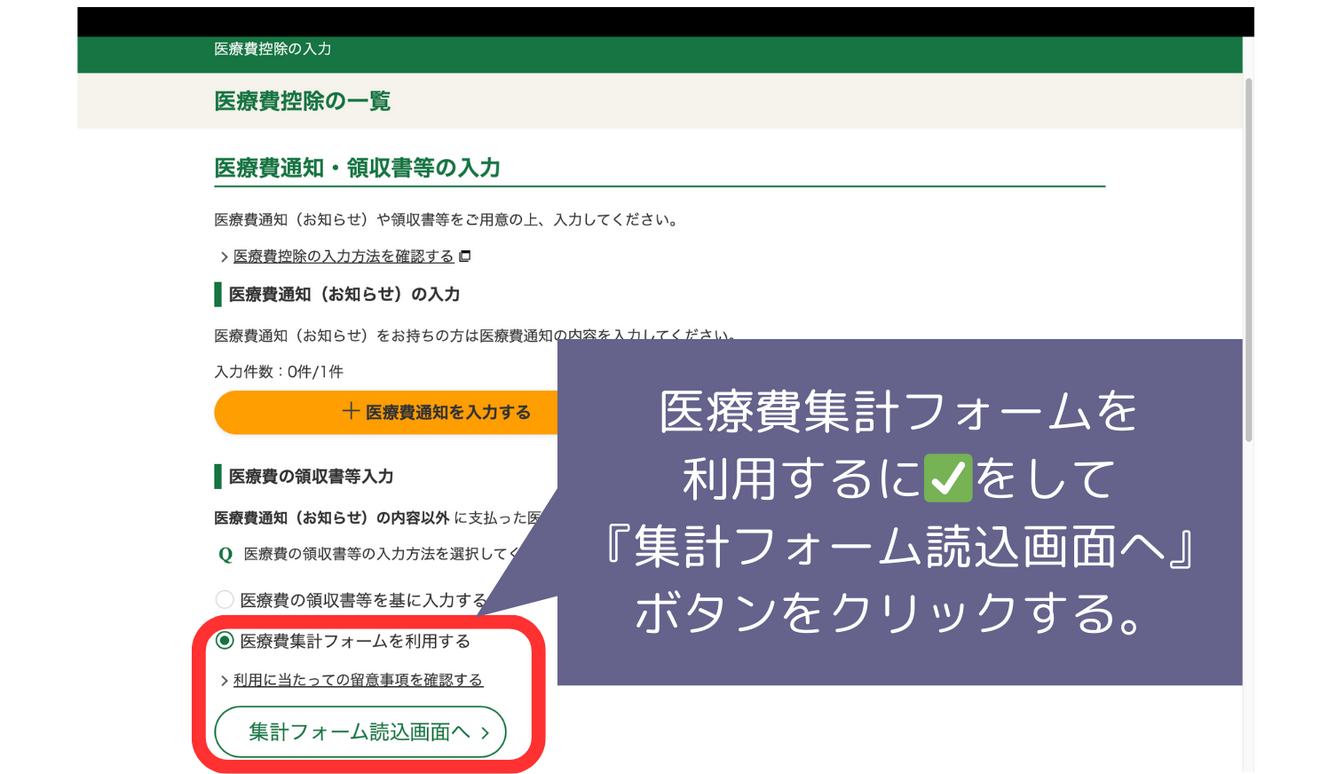Click the 医療費通知（お知らせ）の入力 subheading
Screen dimensions: 1320x774
click(x=344, y=294)
